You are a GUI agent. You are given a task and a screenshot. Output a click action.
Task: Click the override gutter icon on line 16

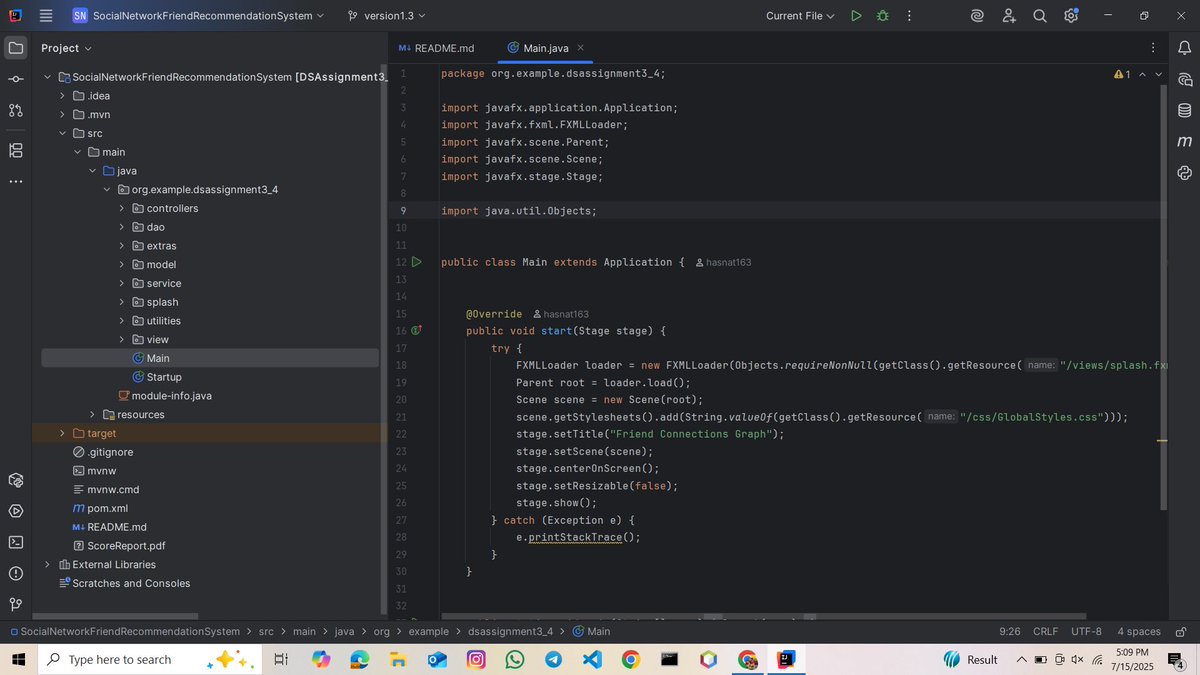416,330
